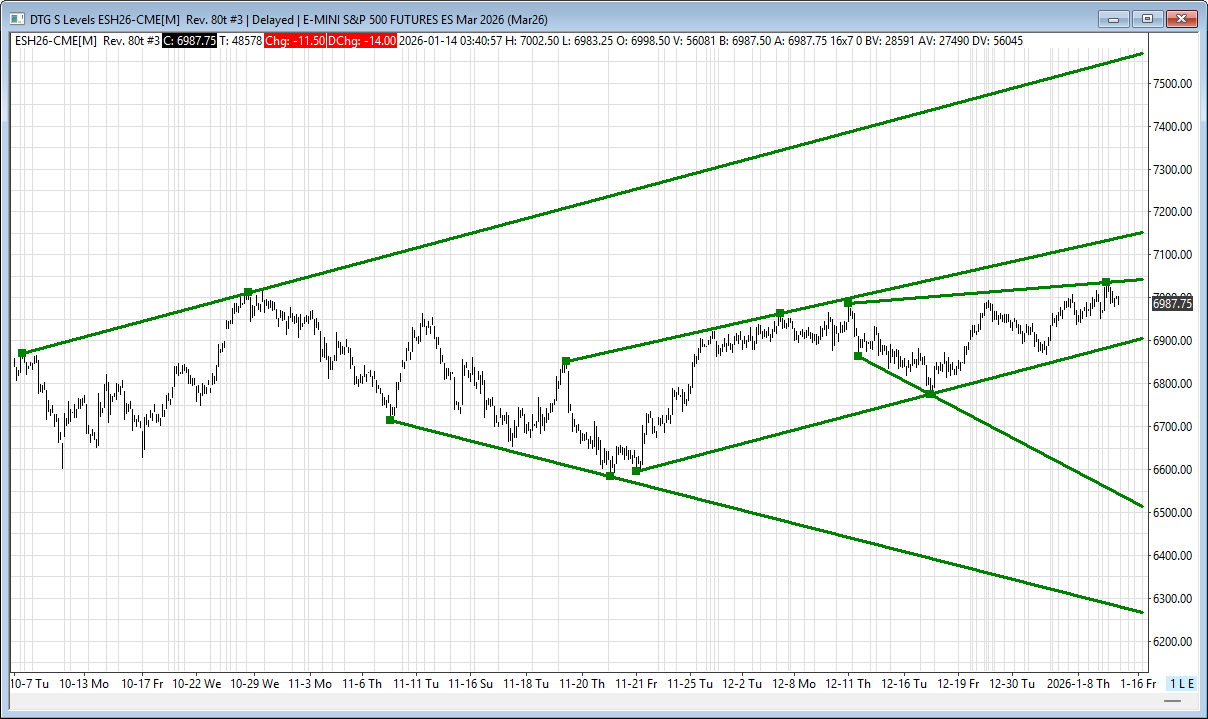Screen dimensions: 1208x719
Task: Click the 2026-1-8 Th date label
Action: pos(1077,684)
